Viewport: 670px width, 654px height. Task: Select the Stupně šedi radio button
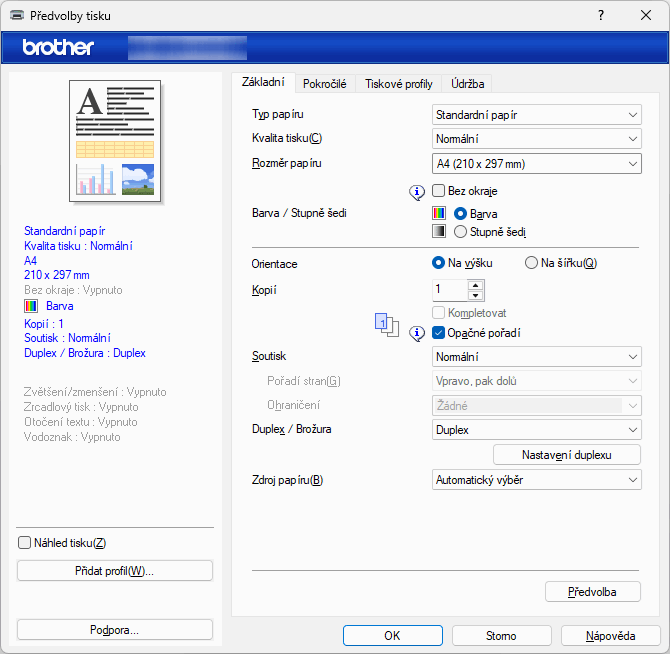pyautogui.click(x=460, y=232)
